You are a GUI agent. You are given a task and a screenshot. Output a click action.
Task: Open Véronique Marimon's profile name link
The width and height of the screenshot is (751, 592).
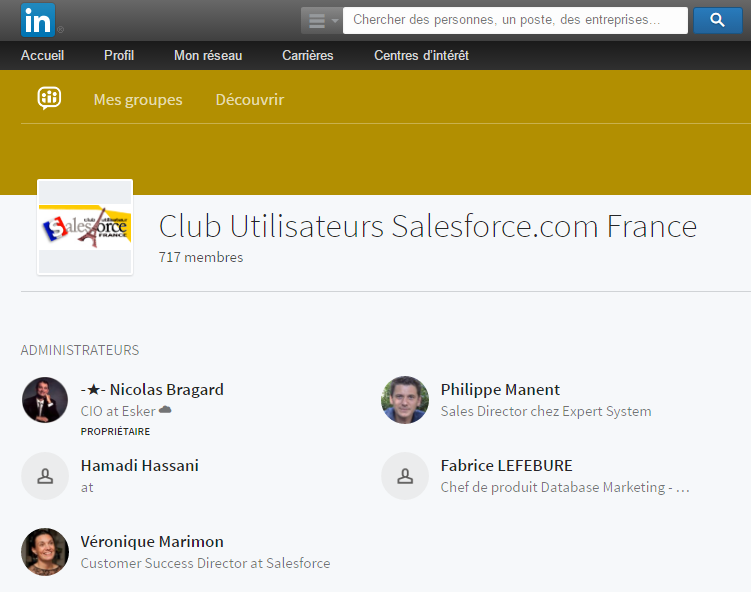coord(152,541)
